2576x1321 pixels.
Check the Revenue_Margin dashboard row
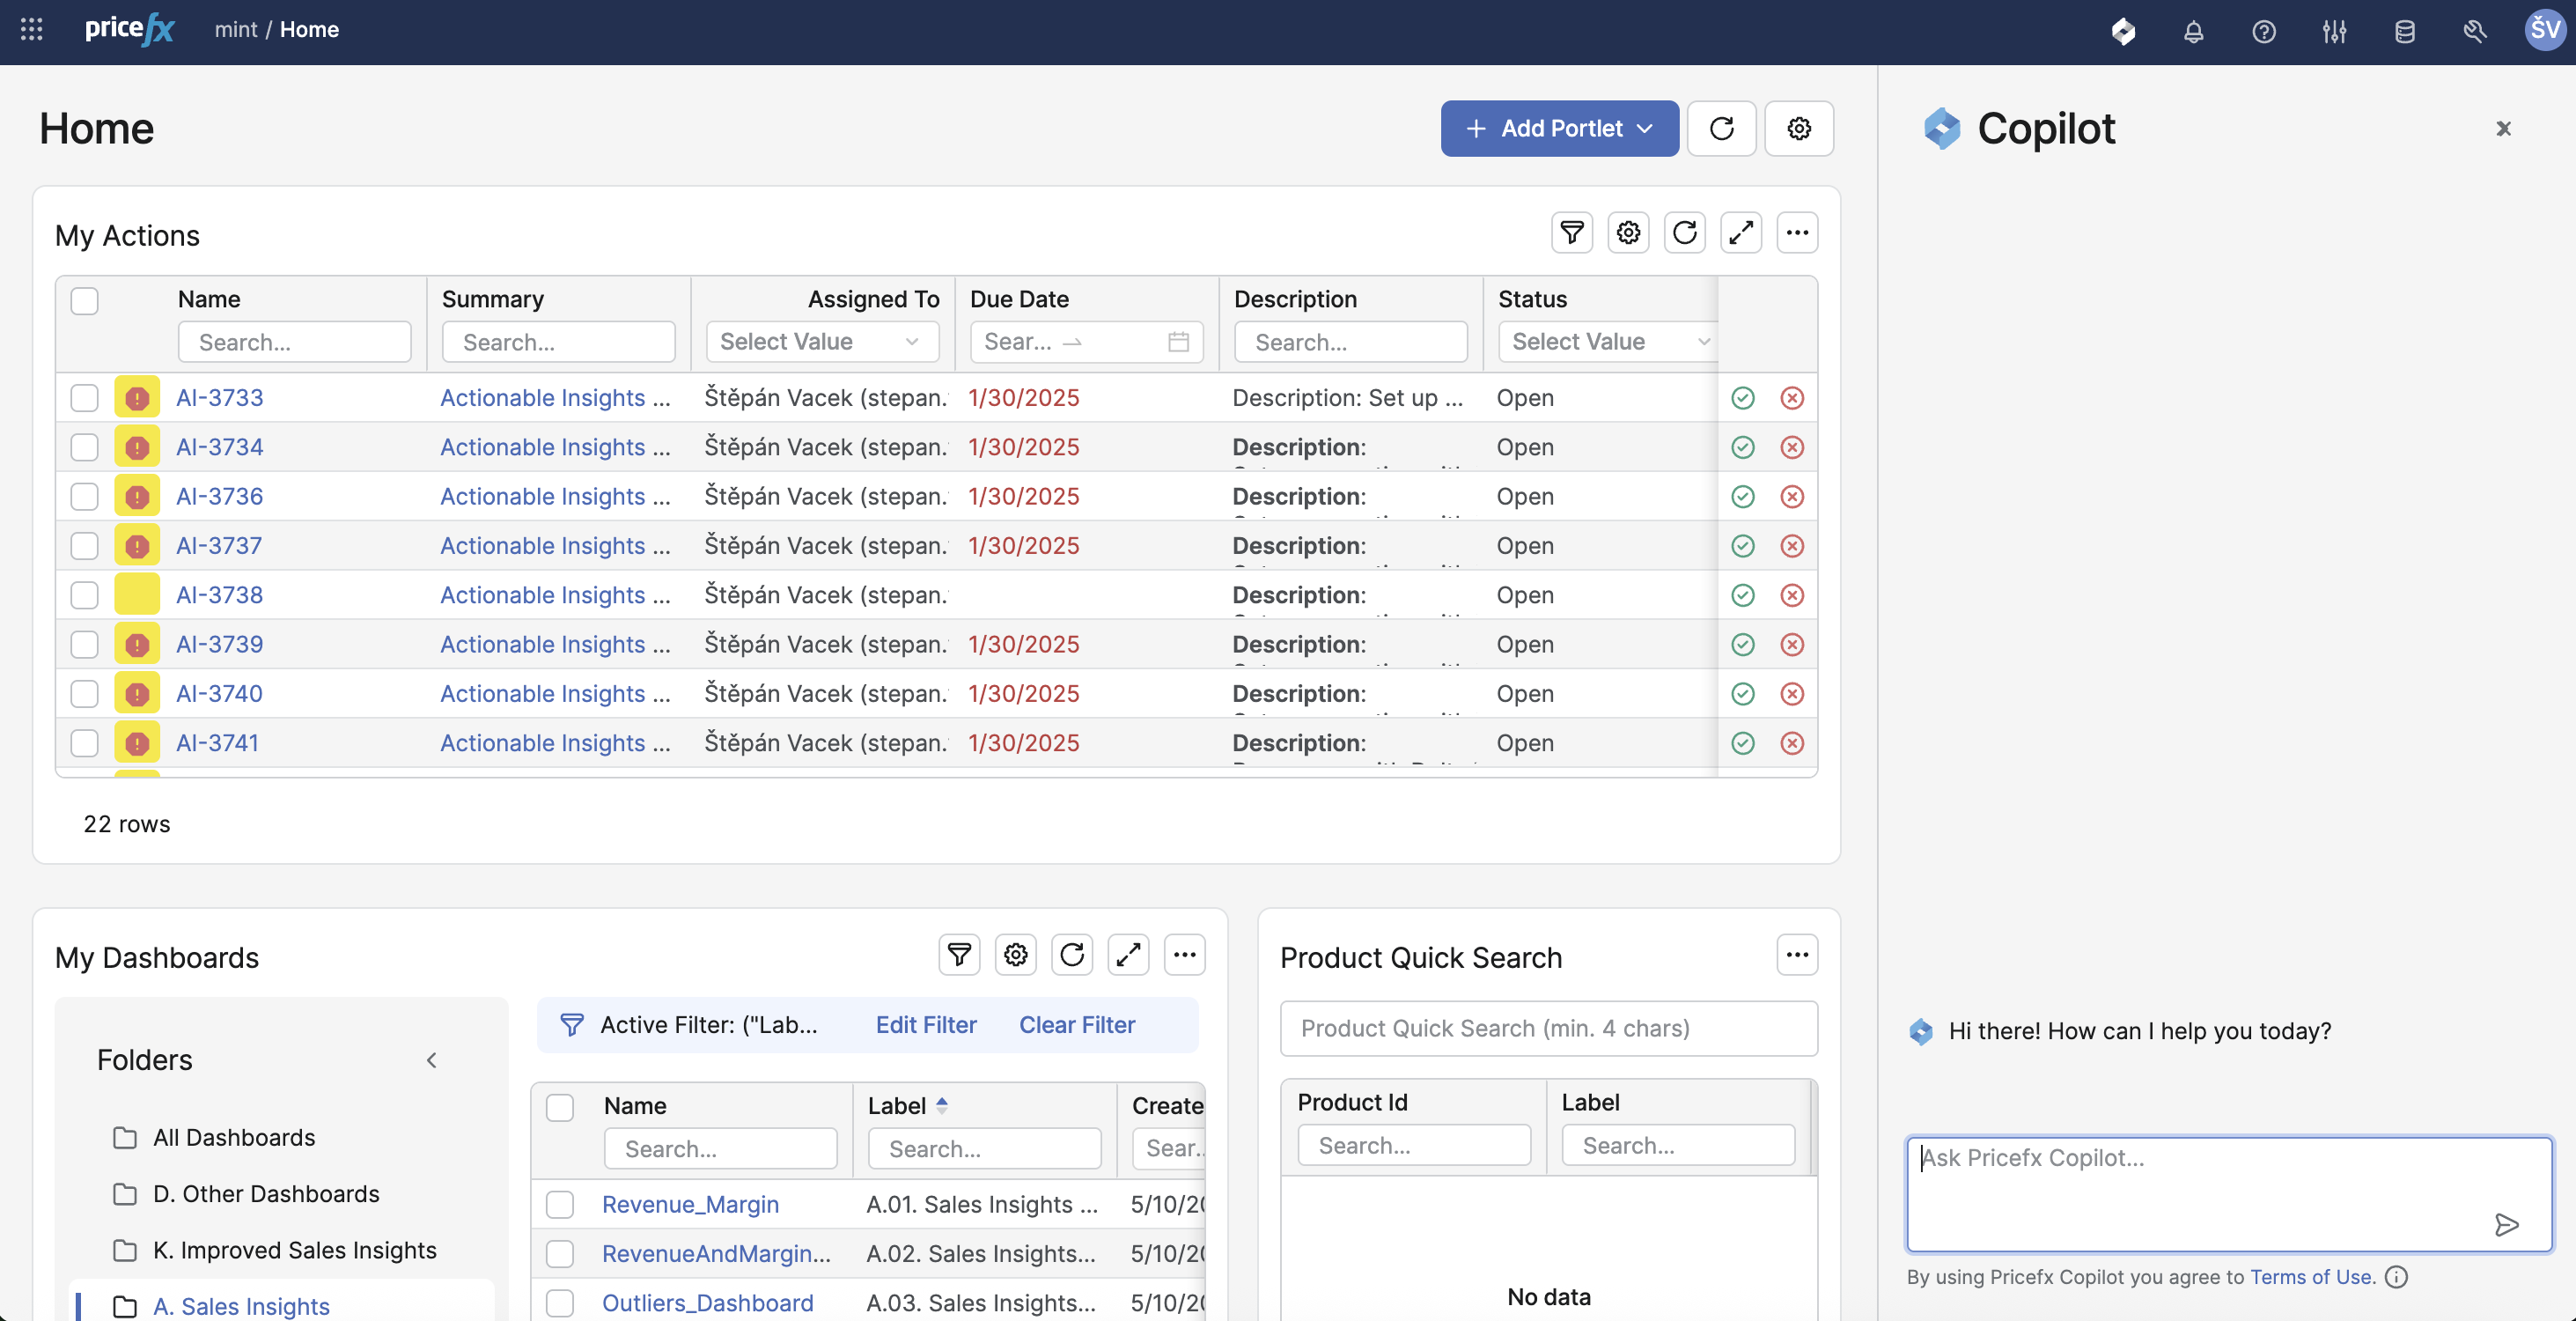tap(559, 1204)
